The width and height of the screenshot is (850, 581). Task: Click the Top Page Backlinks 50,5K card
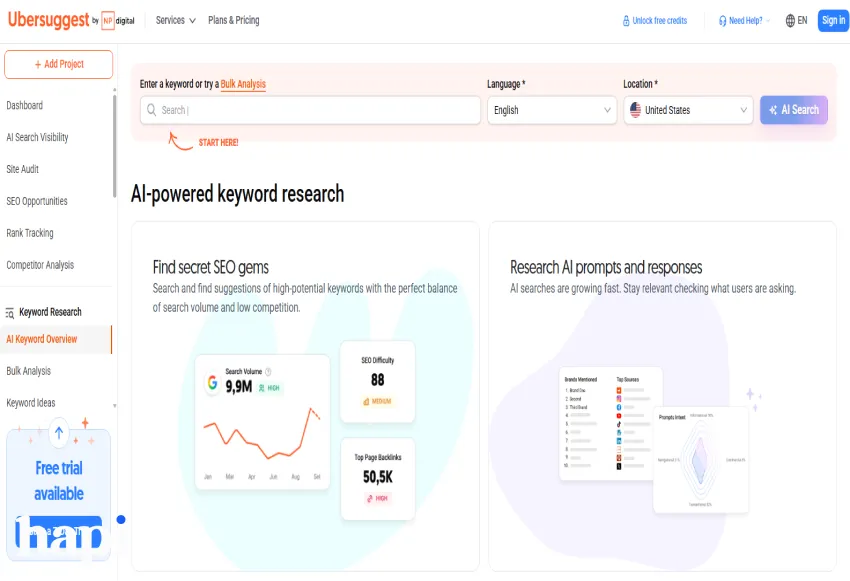378,479
